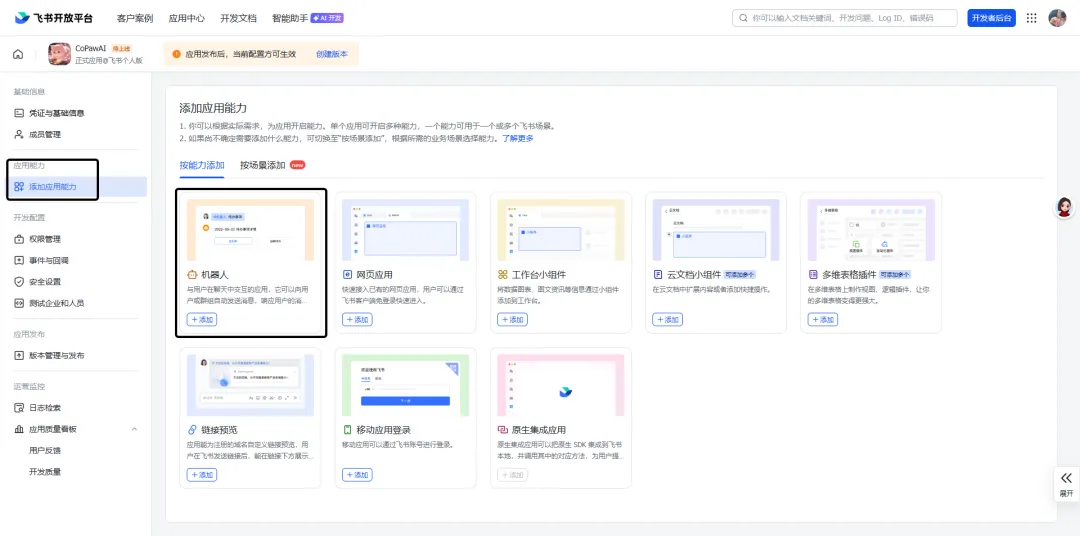Click the 待上线 status tag

tap(122, 48)
